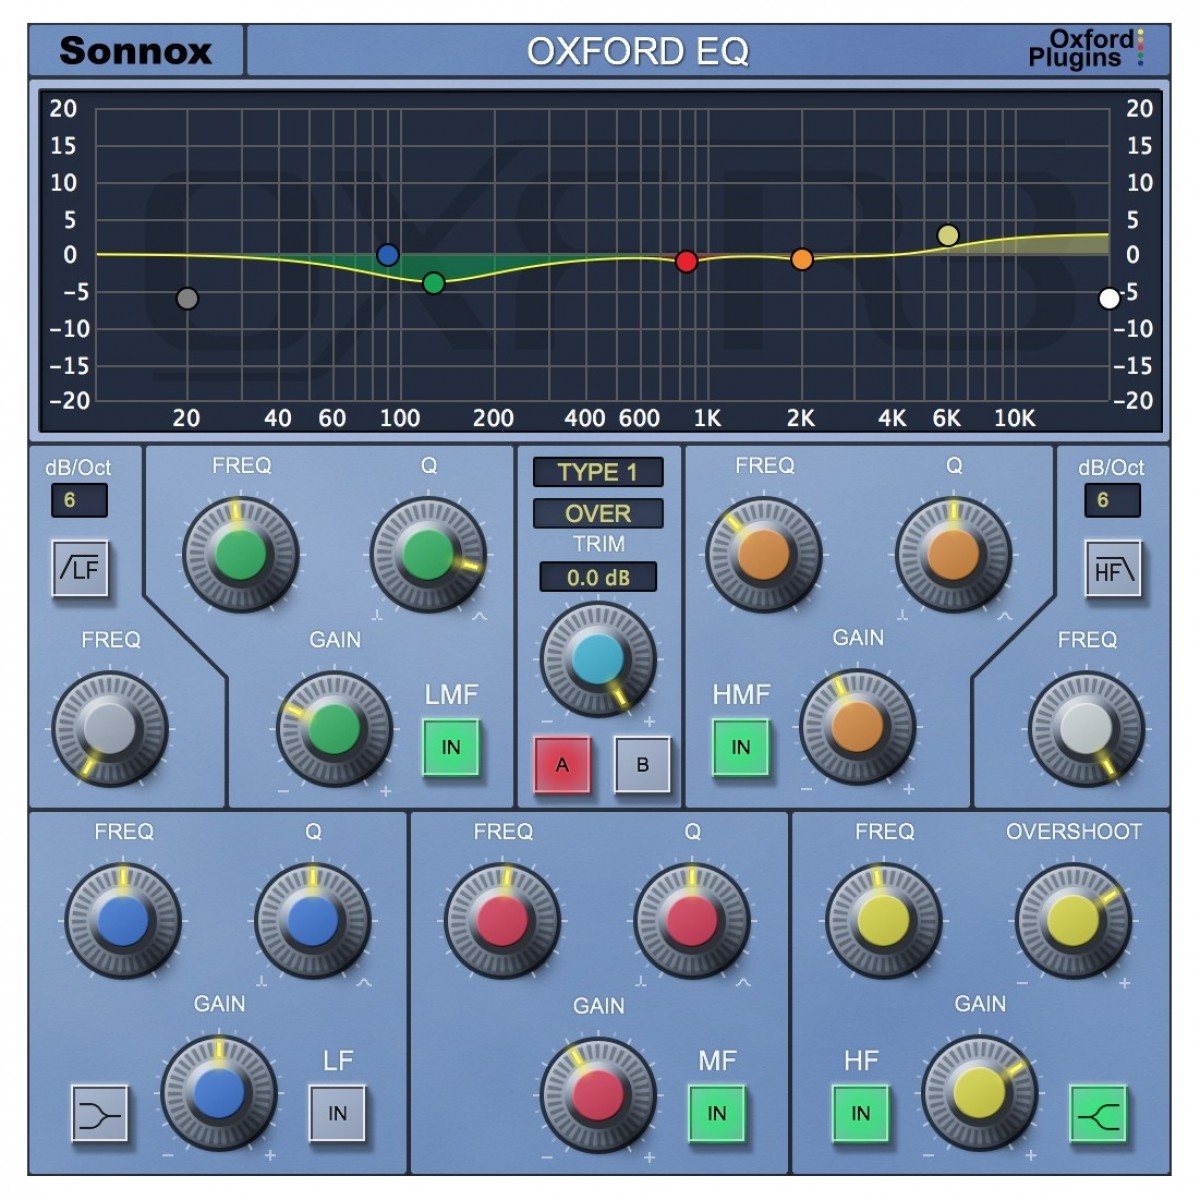Bypass the LMF band IN button

451,745
